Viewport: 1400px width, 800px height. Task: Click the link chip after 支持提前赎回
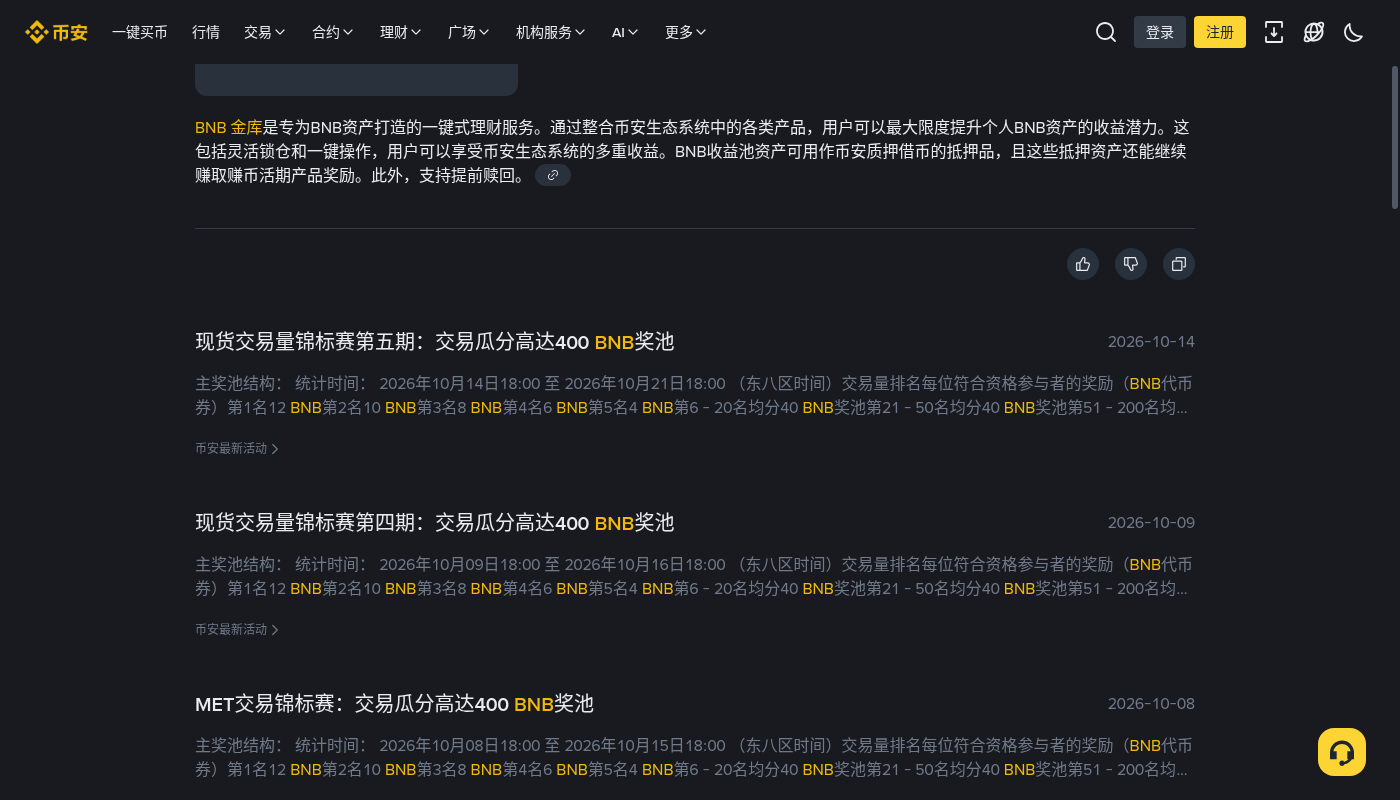553,175
